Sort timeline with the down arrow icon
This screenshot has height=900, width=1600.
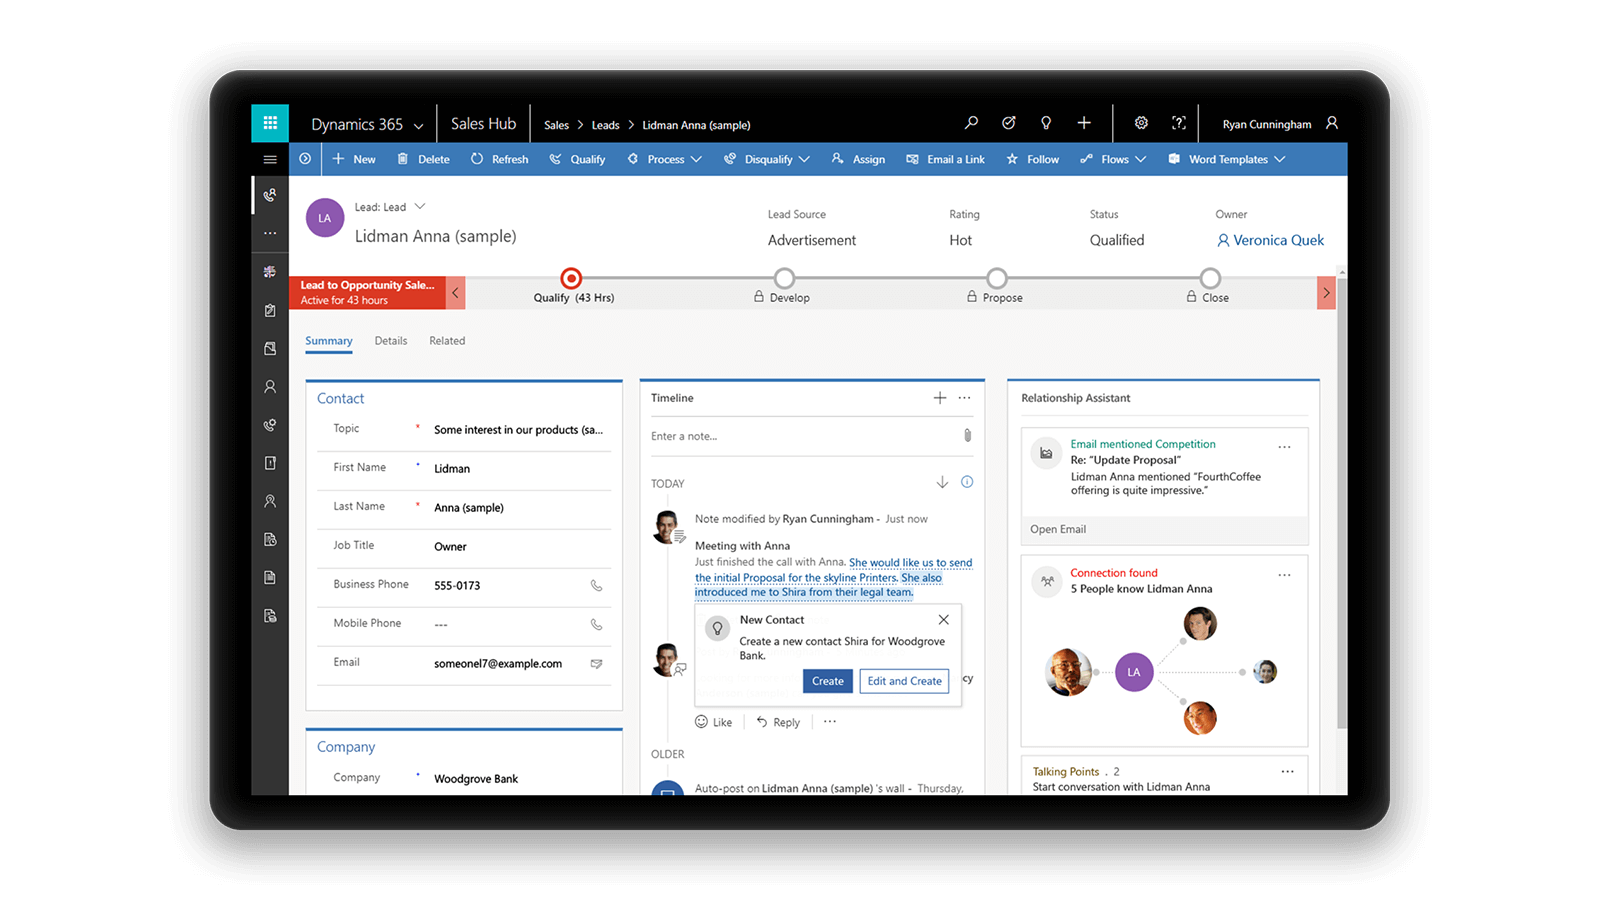942,483
